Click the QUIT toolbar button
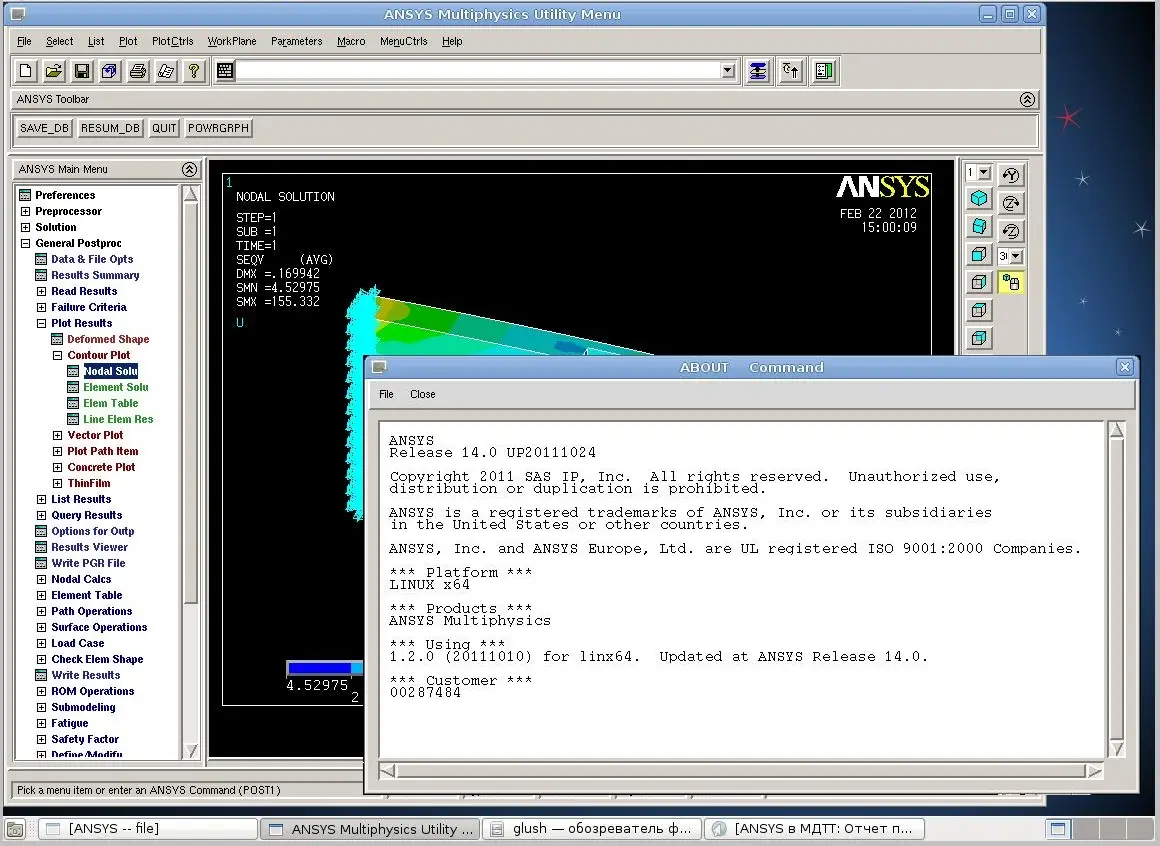The height and width of the screenshot is (846, 1160). pyautogui.click(x=164, y=128)
